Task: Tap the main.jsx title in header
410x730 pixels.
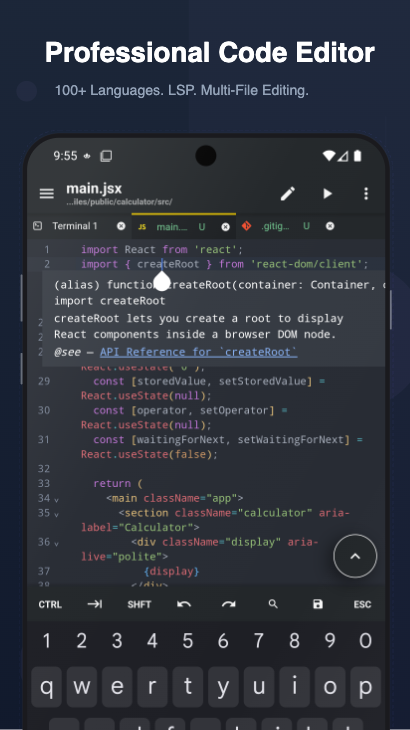Action: [94, 189]
